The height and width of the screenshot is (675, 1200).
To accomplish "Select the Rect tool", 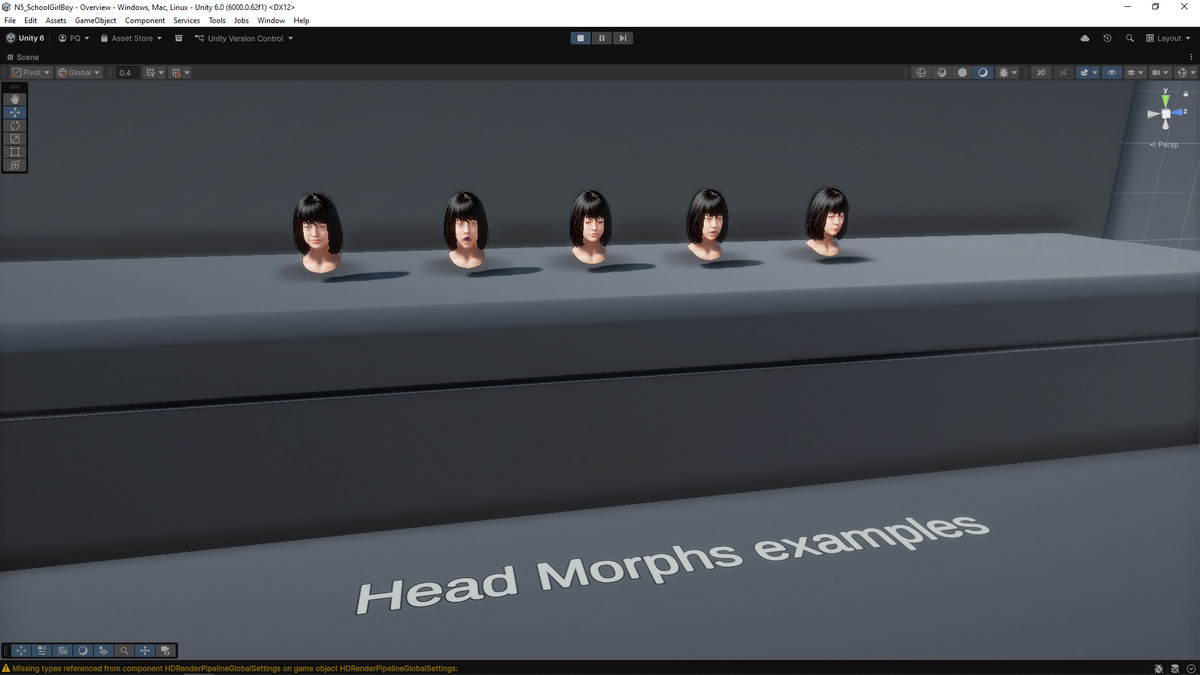I will (x=15, y=151).
